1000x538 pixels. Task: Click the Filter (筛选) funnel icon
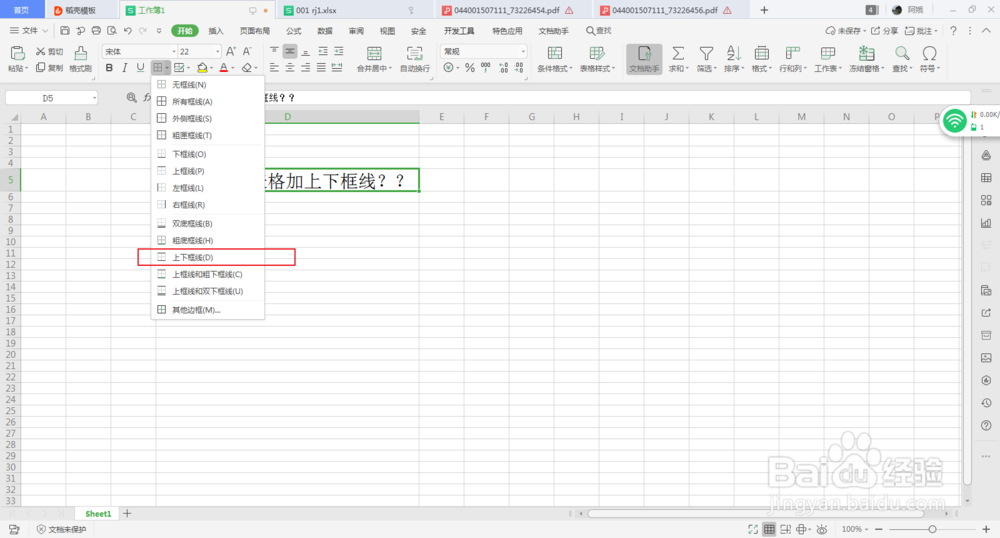point(706,54)
